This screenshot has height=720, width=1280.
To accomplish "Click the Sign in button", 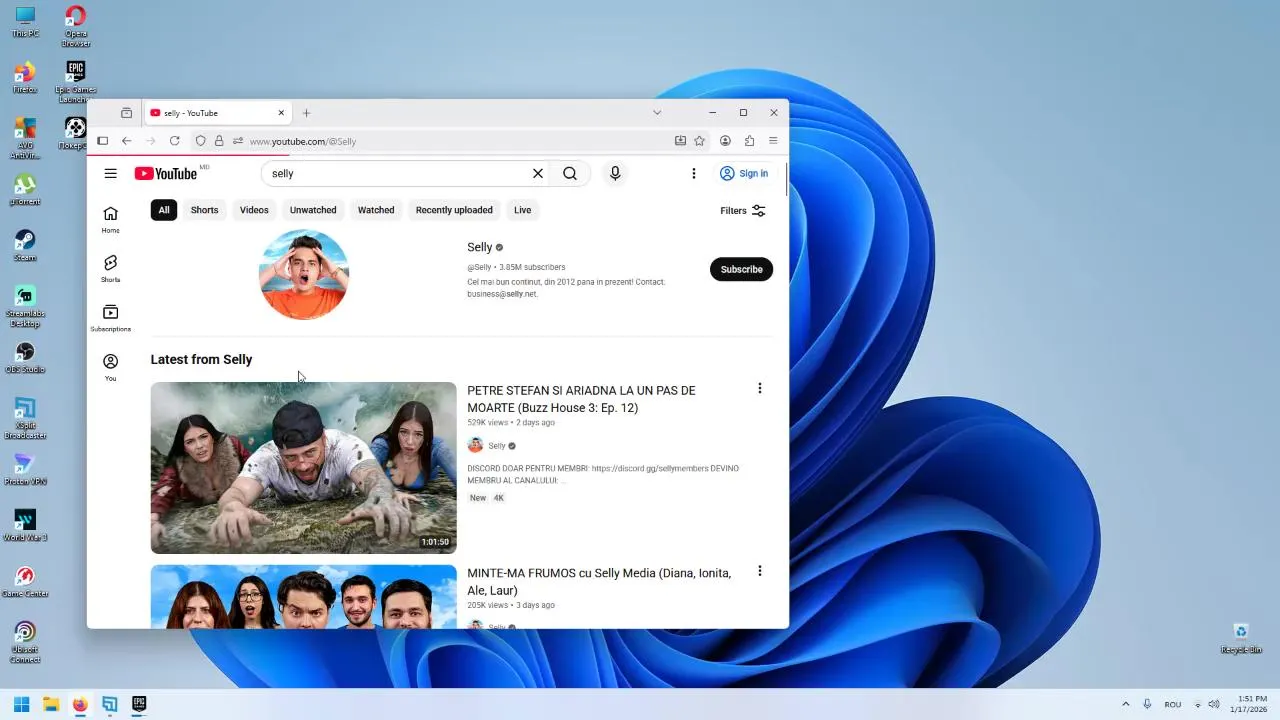I will [x=744, y=173].
